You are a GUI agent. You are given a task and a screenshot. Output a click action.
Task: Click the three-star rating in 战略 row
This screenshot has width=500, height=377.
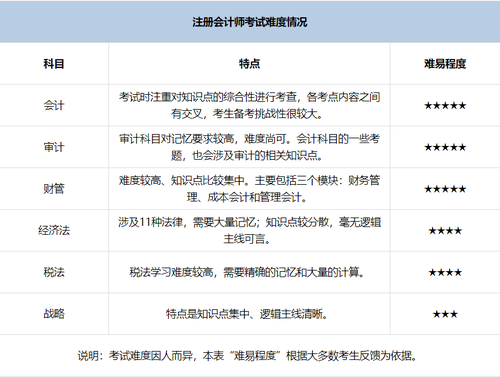coord(445,314)
